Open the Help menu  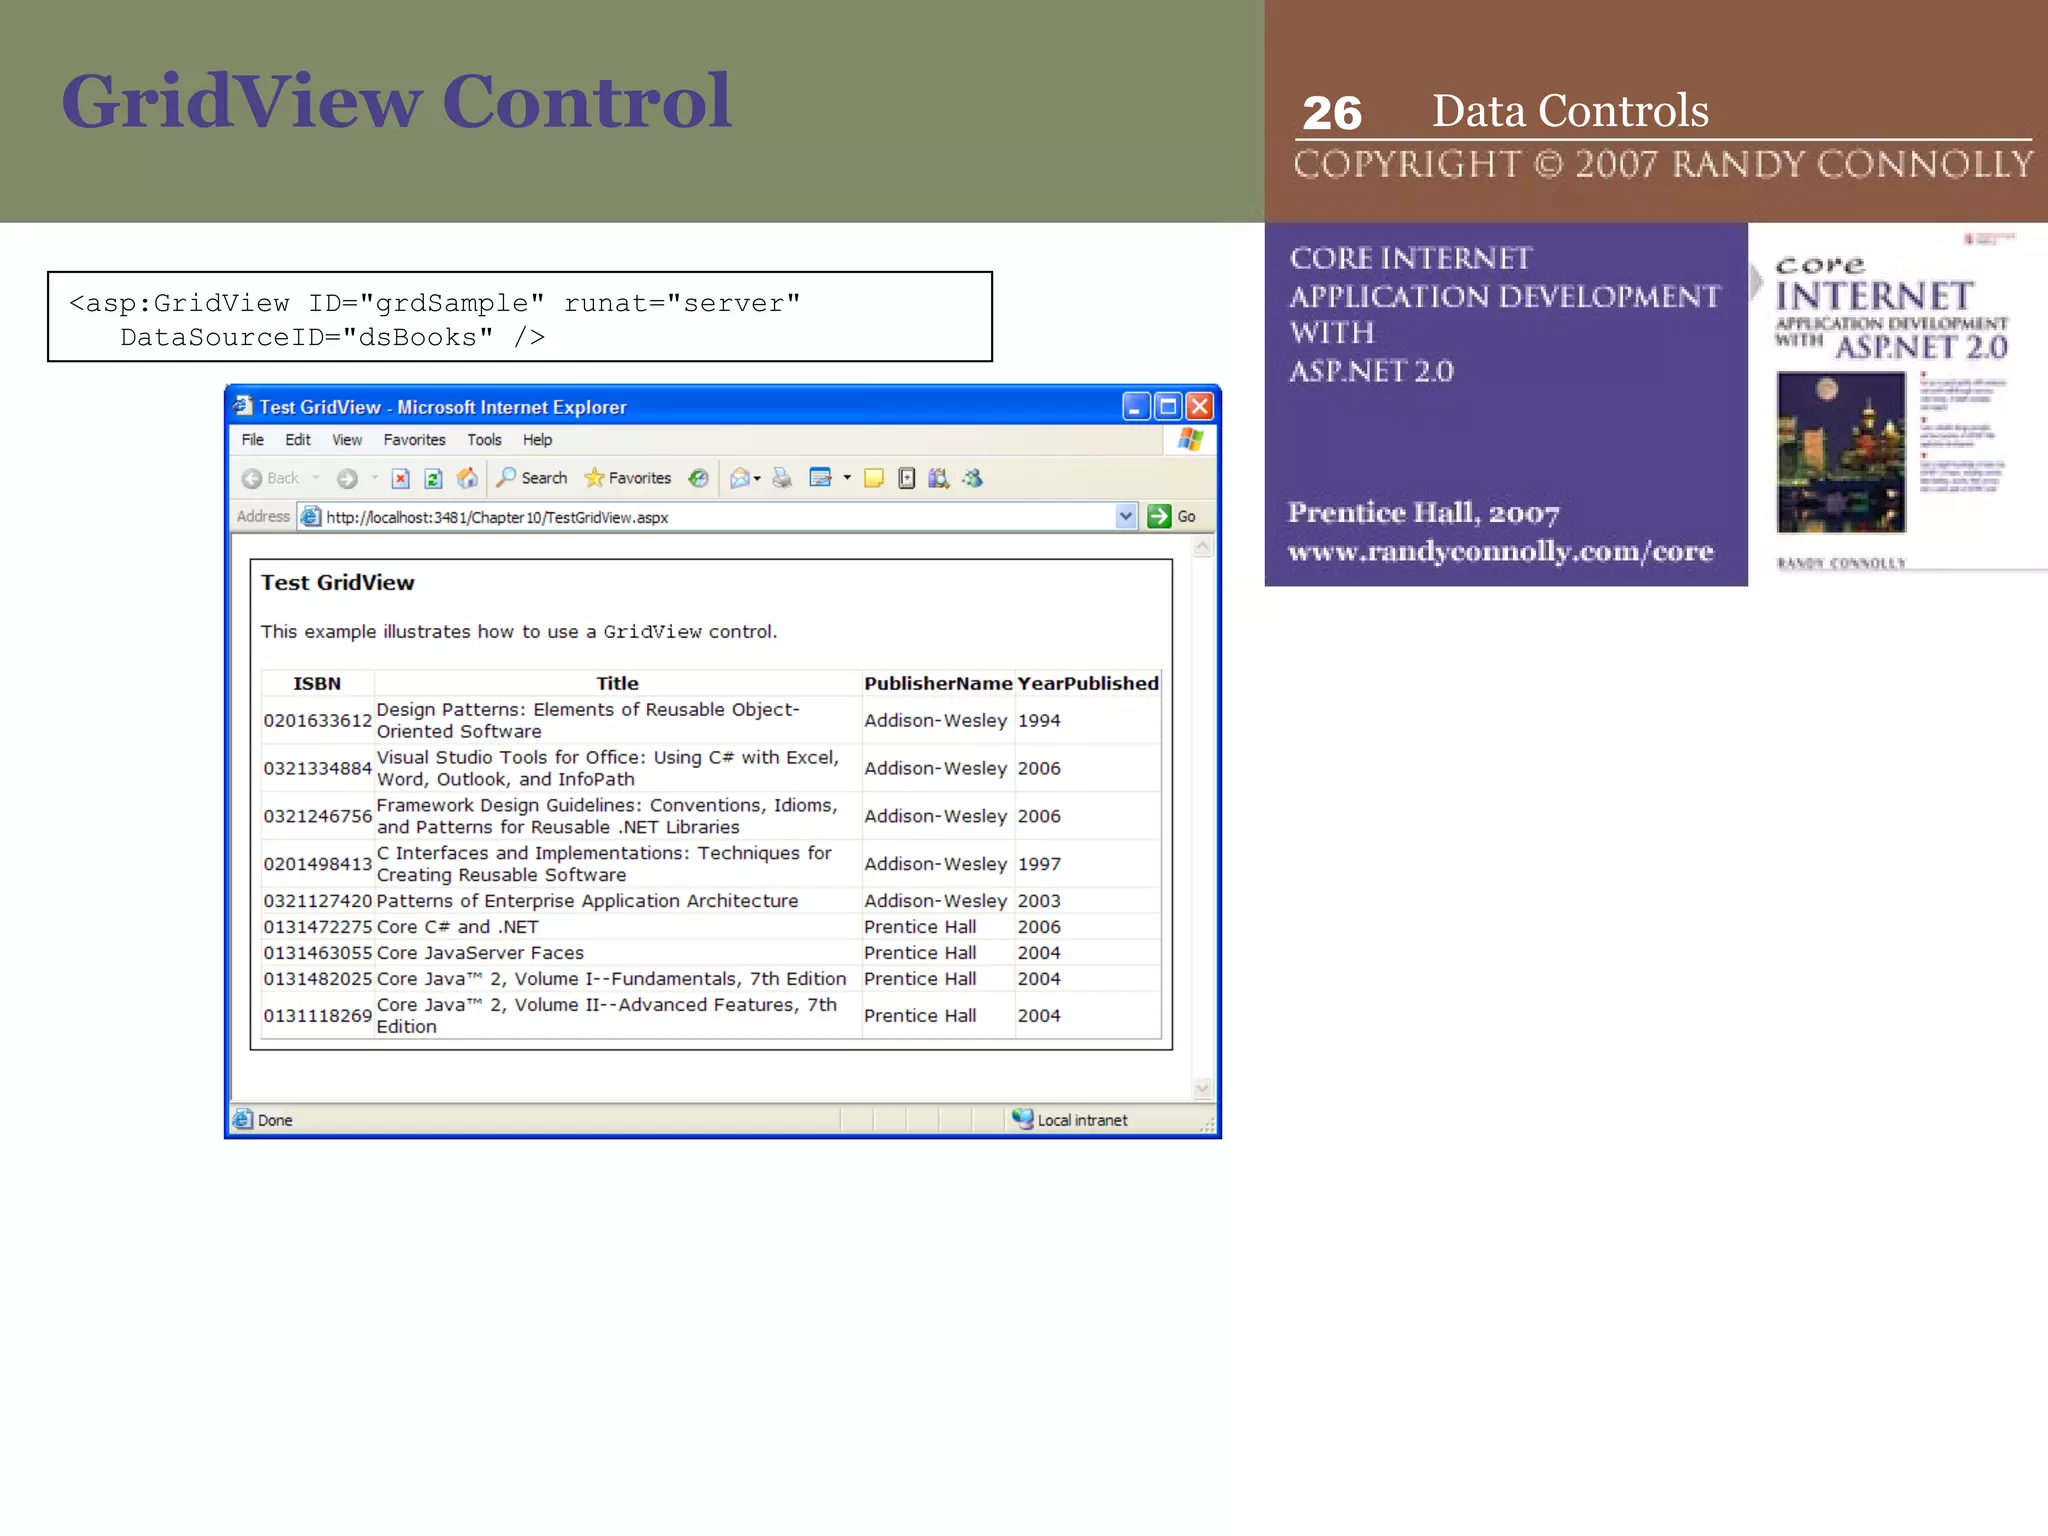537,440
